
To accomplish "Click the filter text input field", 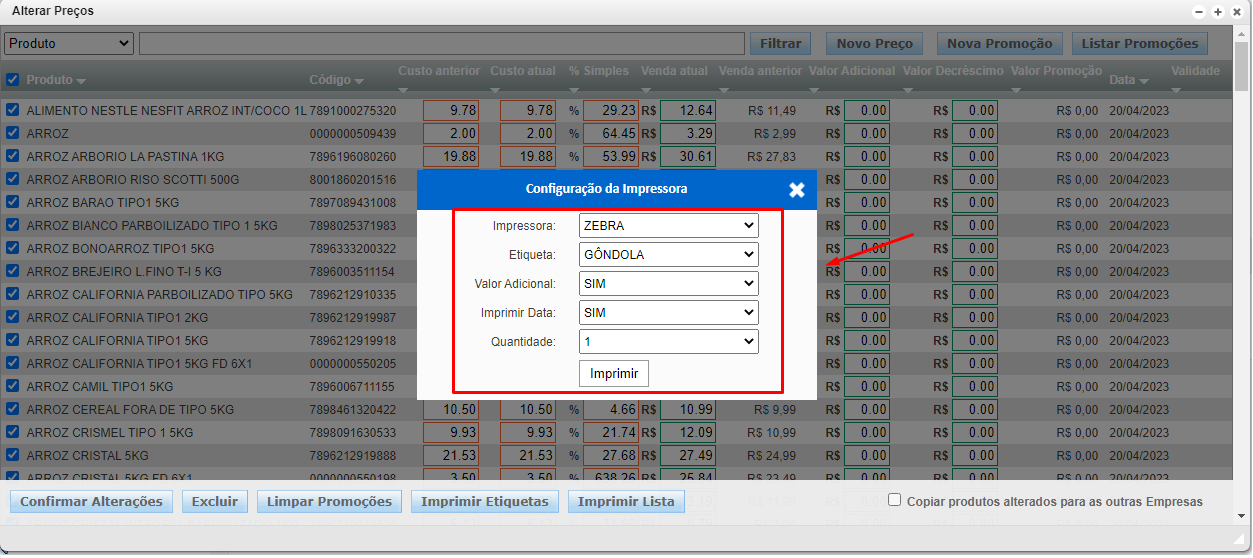I will tap(441, 43).
